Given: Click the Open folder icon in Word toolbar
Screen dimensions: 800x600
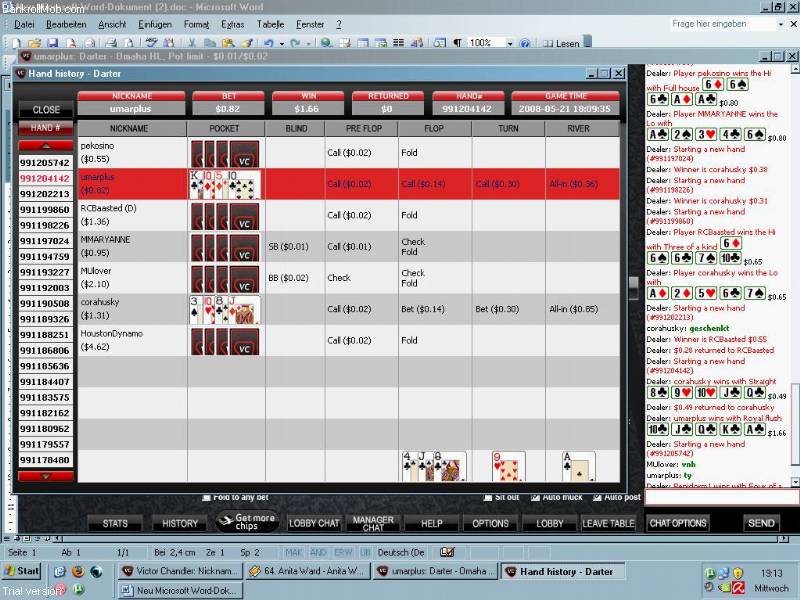Looking at the screenshot, I should pos(34,43).
